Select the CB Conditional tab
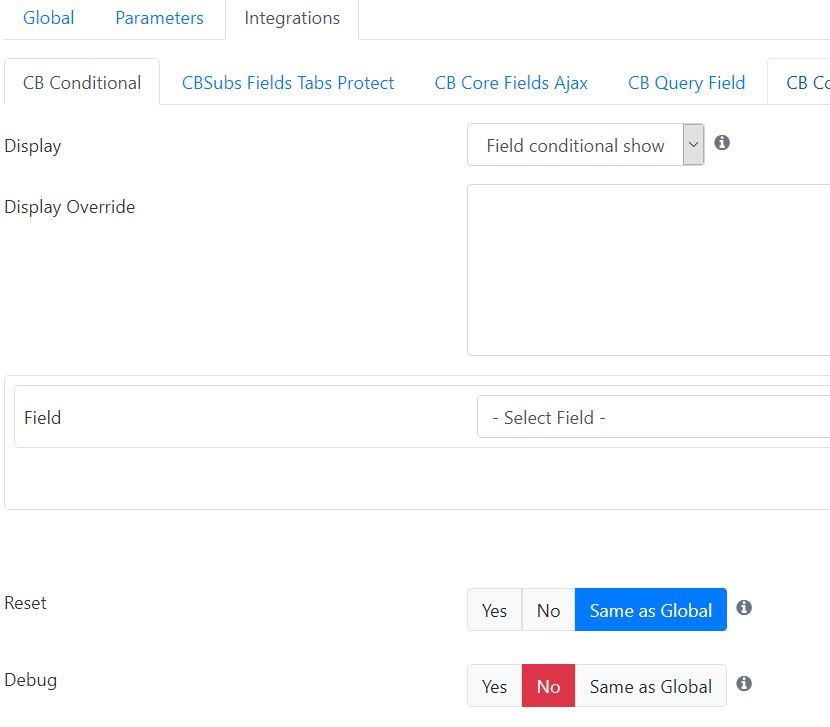 tap(82, 83)
